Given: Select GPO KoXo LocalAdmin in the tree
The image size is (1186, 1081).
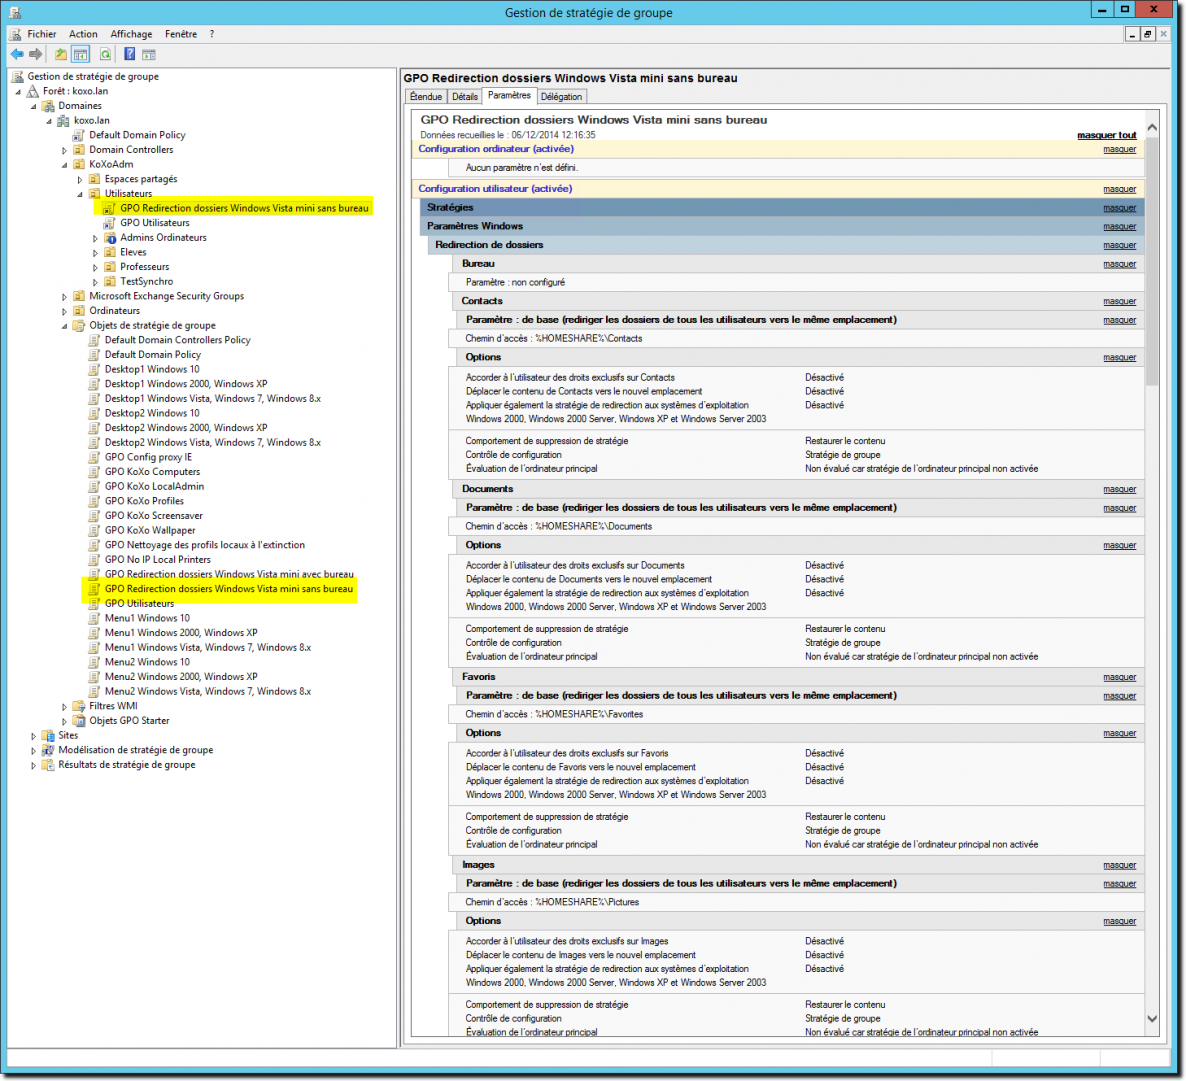Looking at the screenshot, I should 154,487.
